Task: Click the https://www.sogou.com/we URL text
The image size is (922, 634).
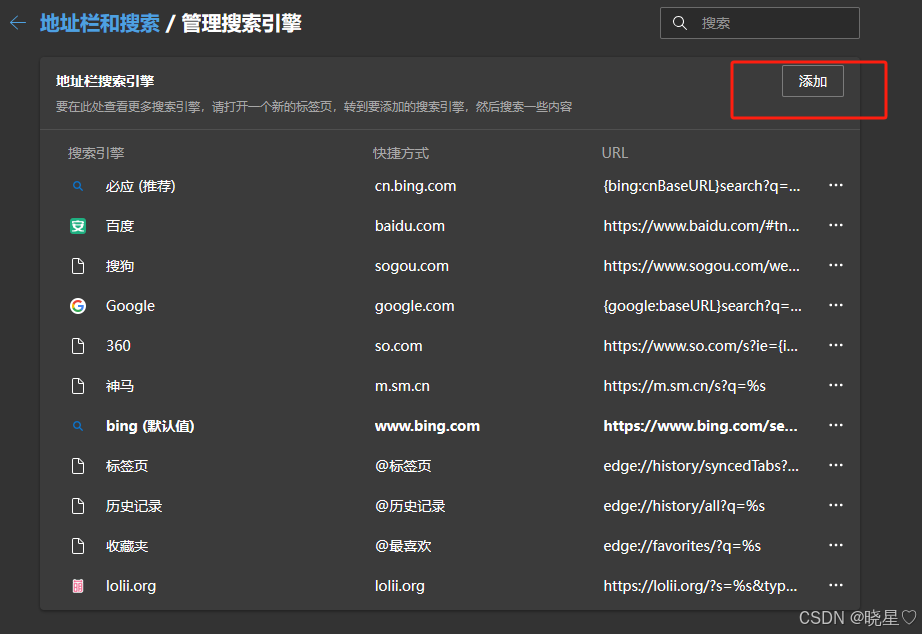Action: (x=701, y=266)
